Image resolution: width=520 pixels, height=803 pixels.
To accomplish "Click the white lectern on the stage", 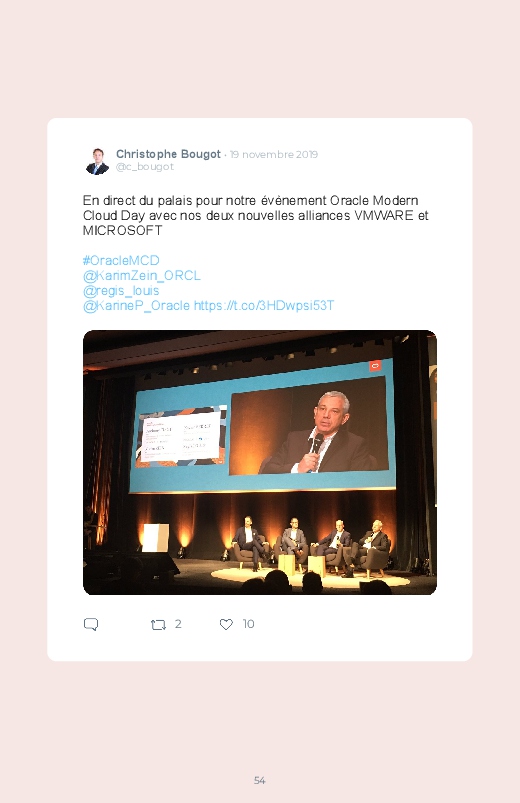I will coord(155,538).
